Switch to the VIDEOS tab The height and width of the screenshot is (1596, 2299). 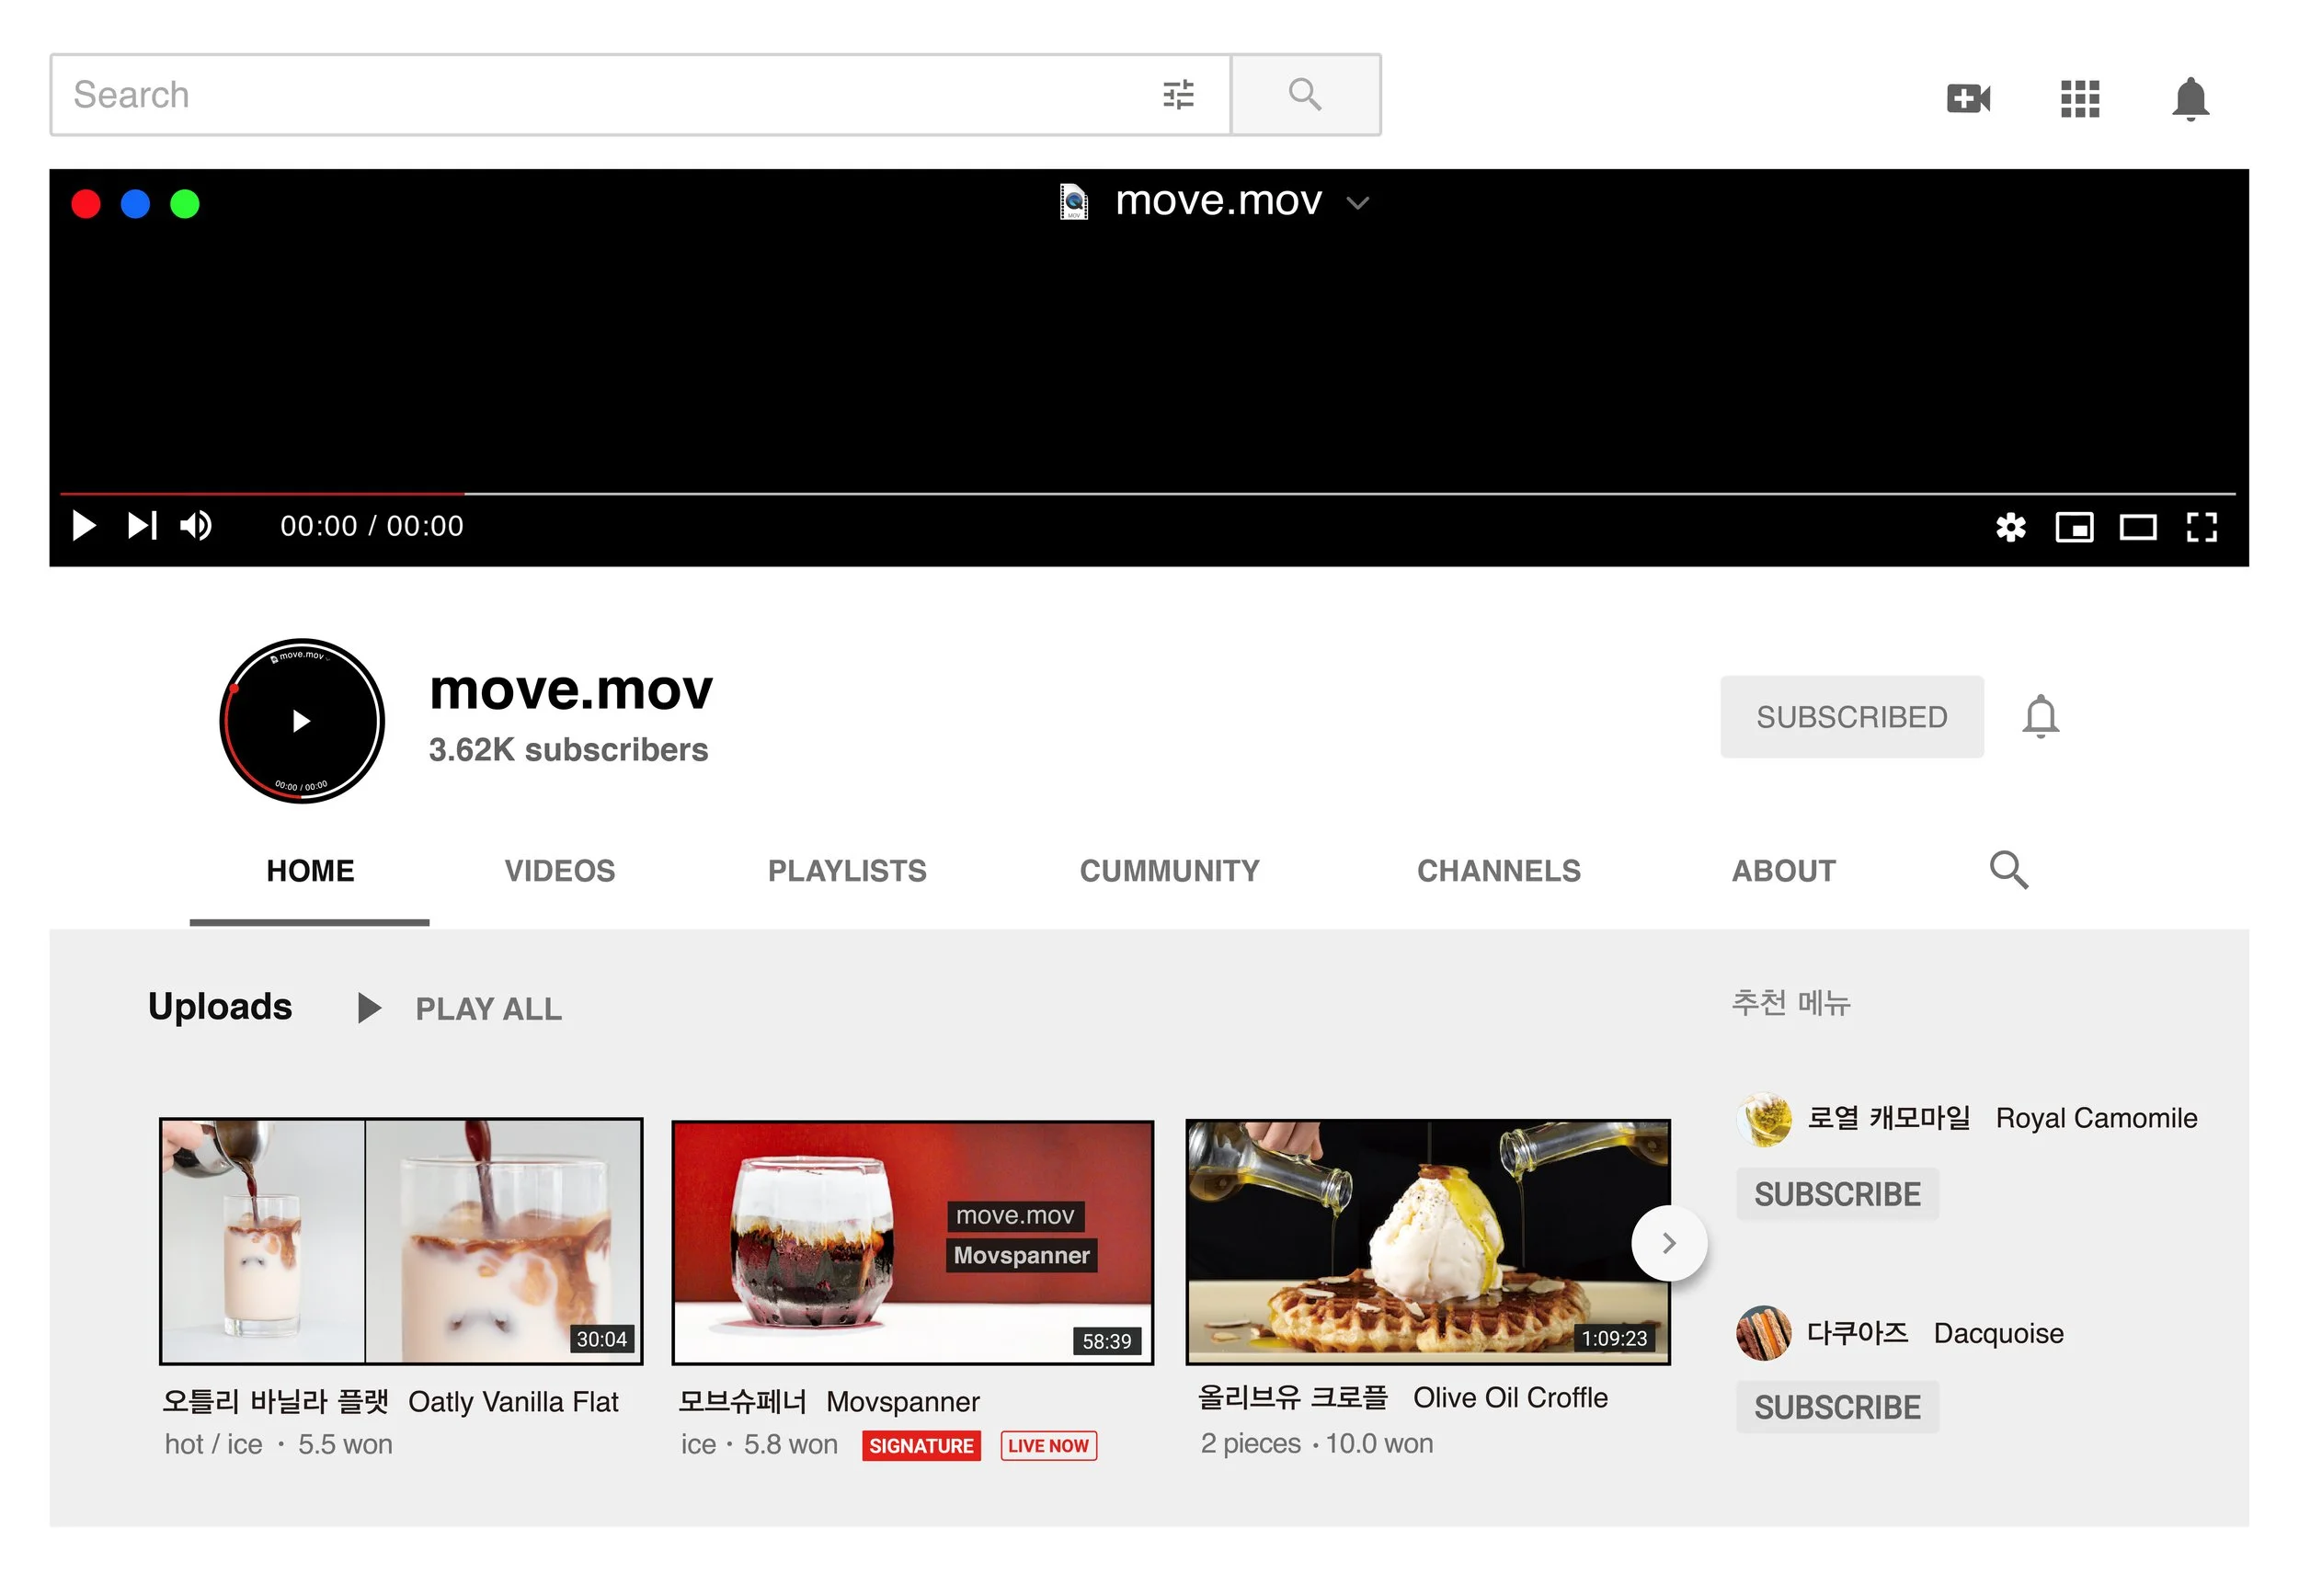(559, 871)
